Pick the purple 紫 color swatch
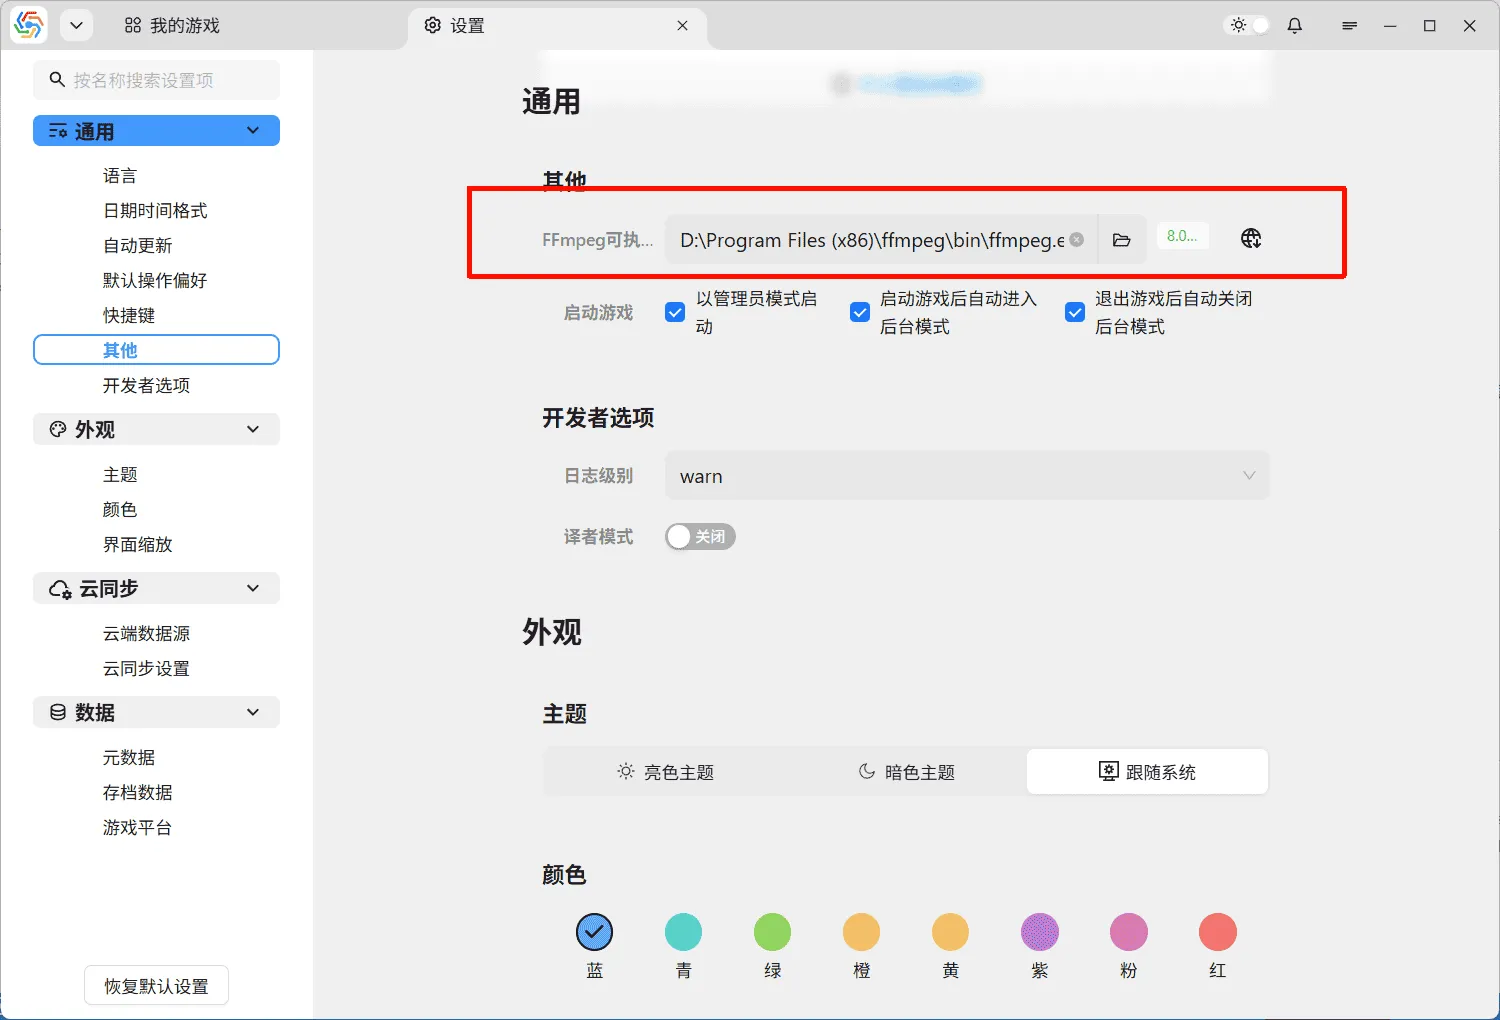1500x1020 pixels. (1039, 932)
